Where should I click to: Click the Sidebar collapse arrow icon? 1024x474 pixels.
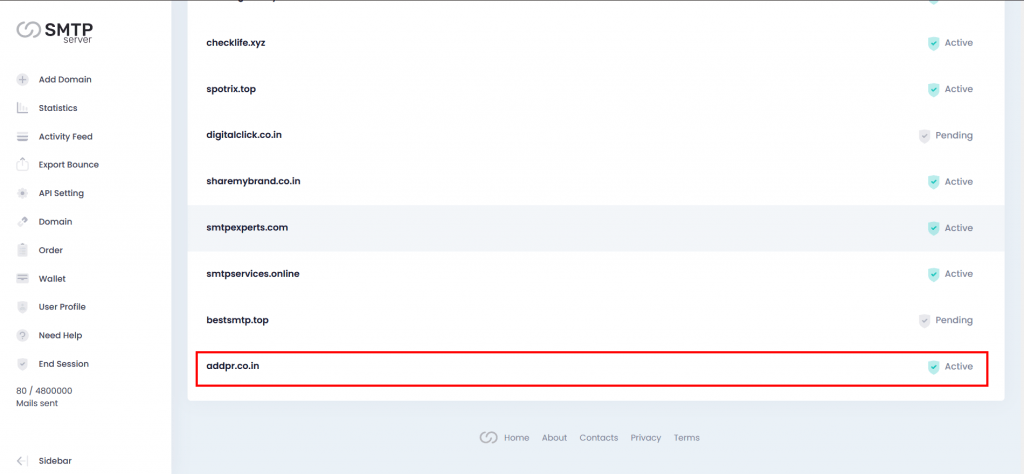coord(22,460)
